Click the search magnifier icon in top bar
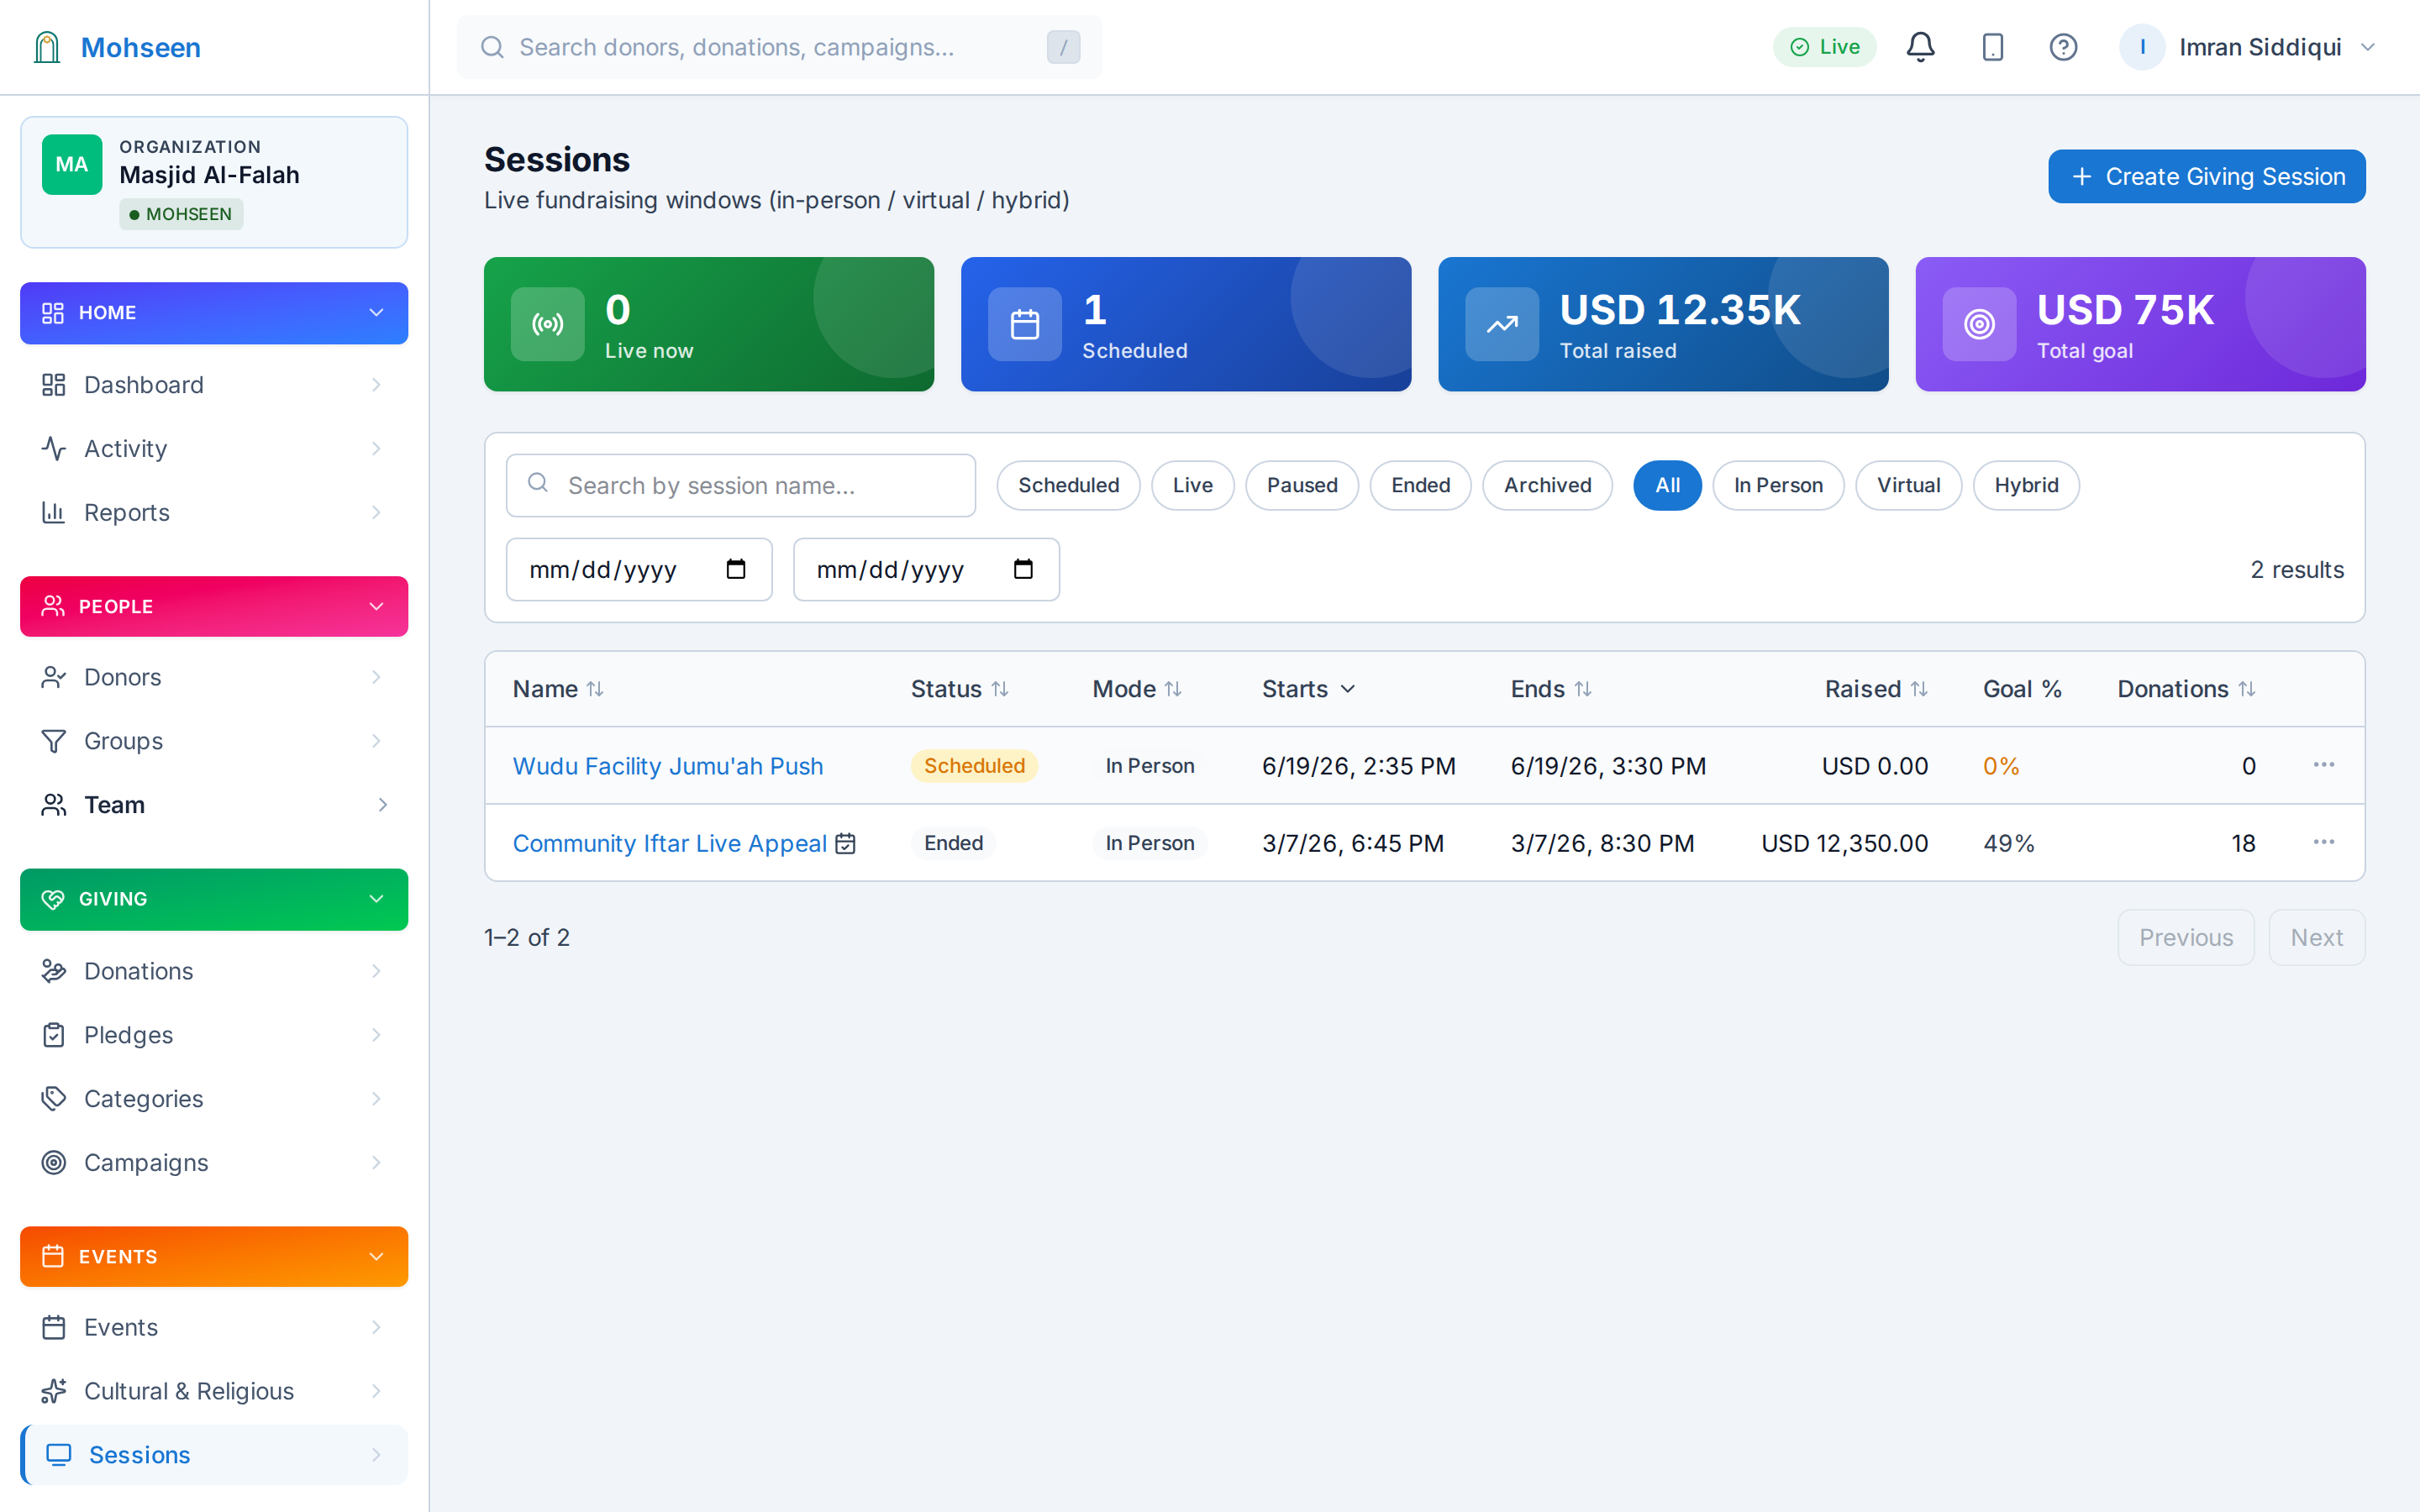 coord(492,47)
